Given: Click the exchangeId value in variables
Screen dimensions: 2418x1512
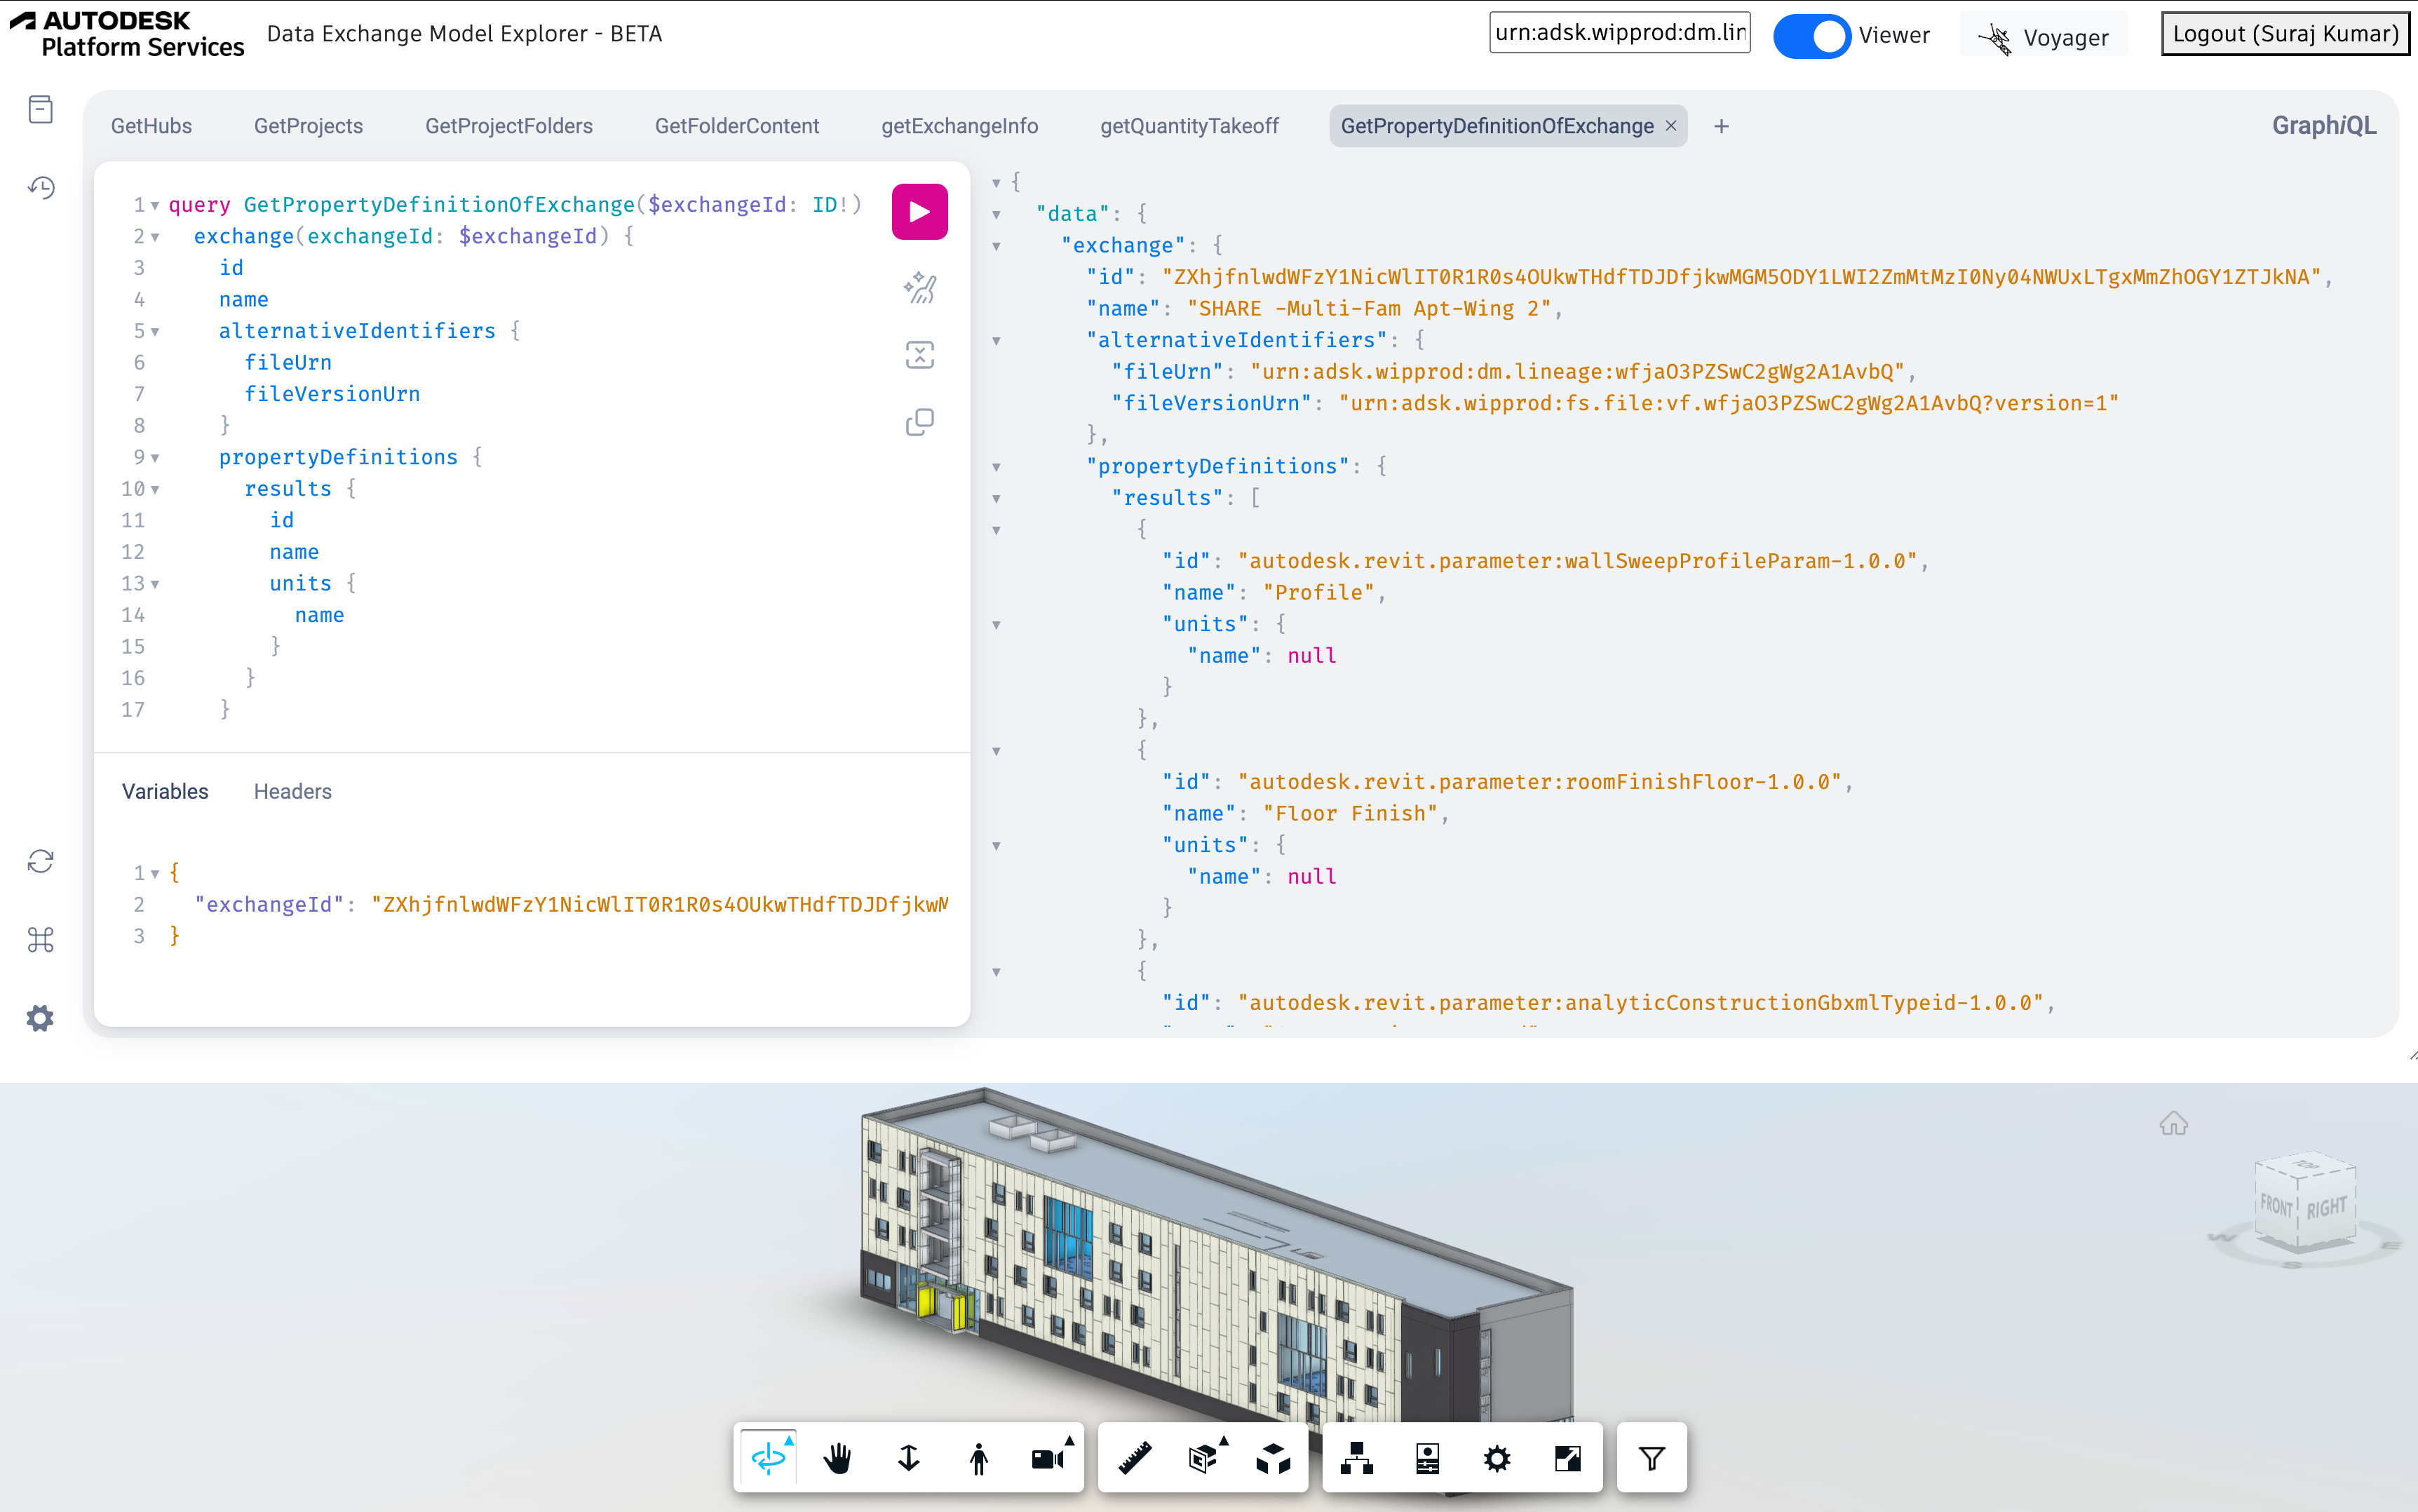Looking at the screenshot, I should click(659, 904).
